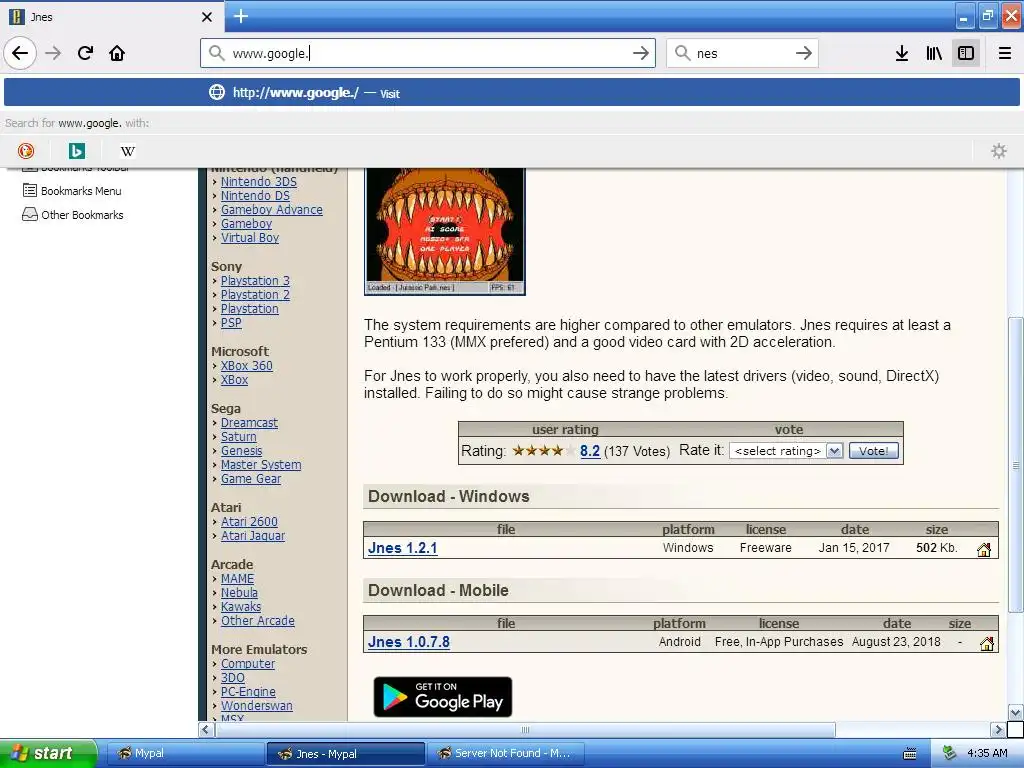Open a new tab with the plus button
Image resolution: width=1024 pixels, height=768 pixels.
(240, 16)
